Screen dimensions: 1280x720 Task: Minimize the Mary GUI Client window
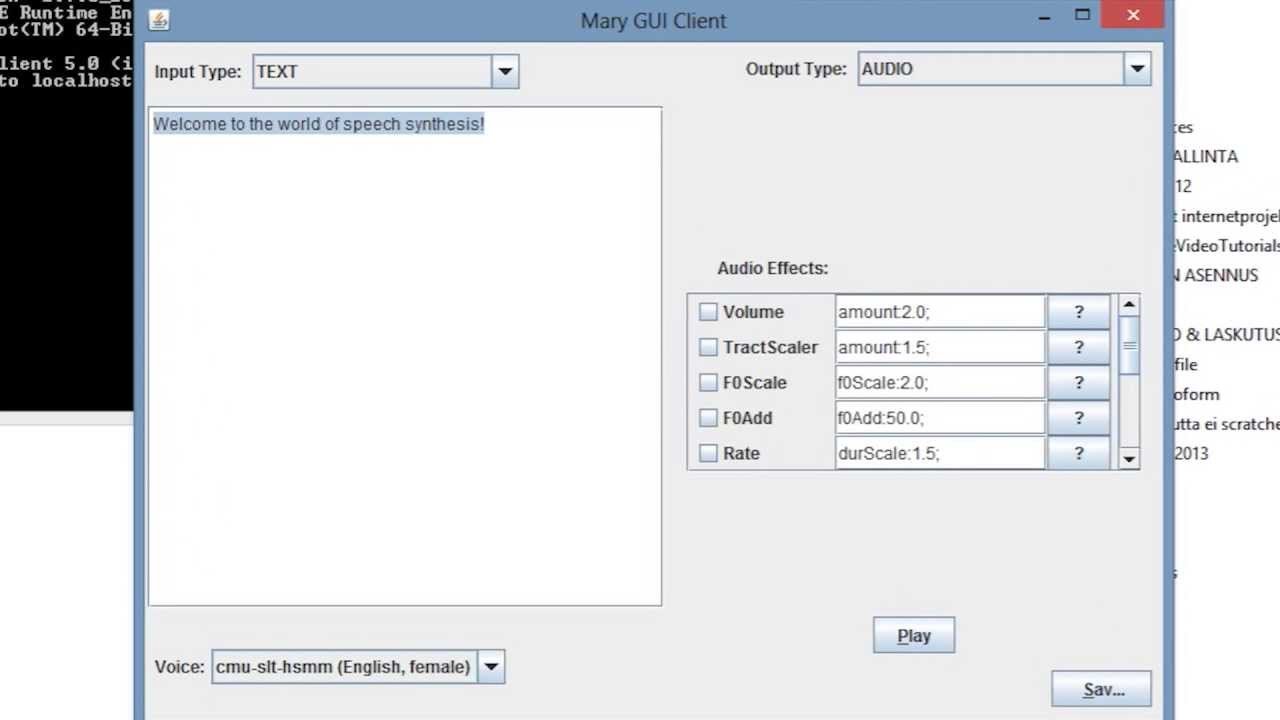pyautogui.click(x=1044, y=17)
